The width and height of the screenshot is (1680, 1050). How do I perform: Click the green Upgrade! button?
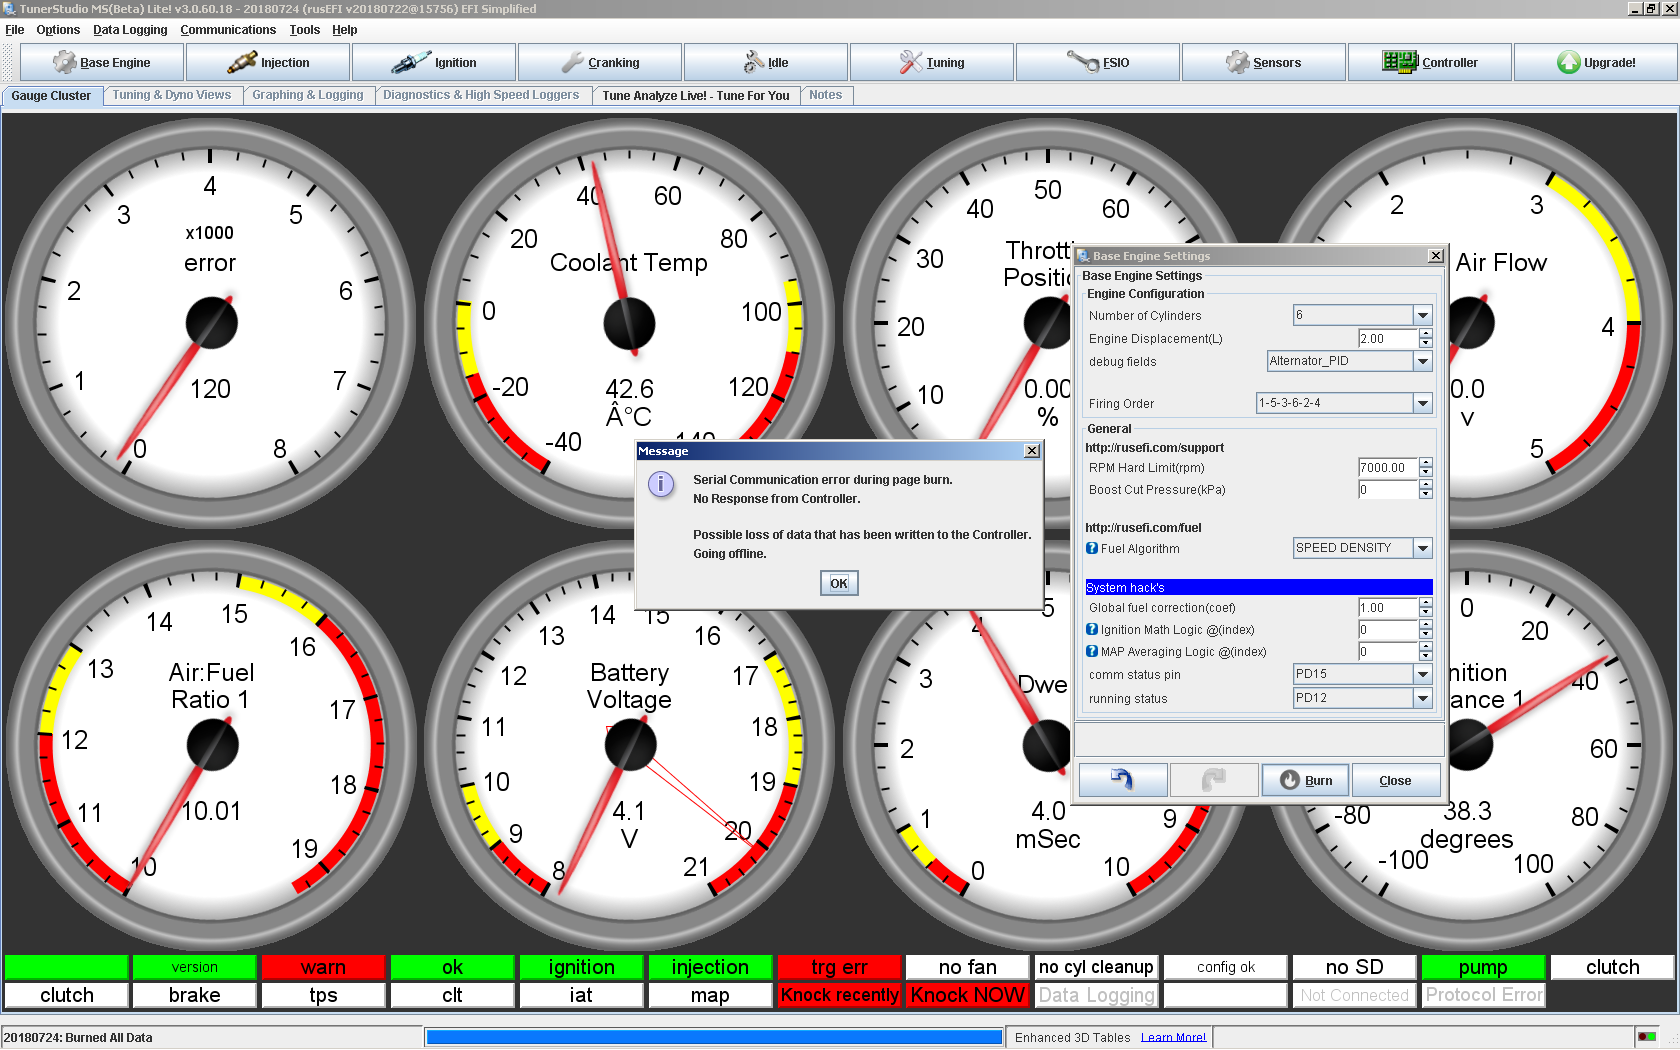click(1596, 62)
